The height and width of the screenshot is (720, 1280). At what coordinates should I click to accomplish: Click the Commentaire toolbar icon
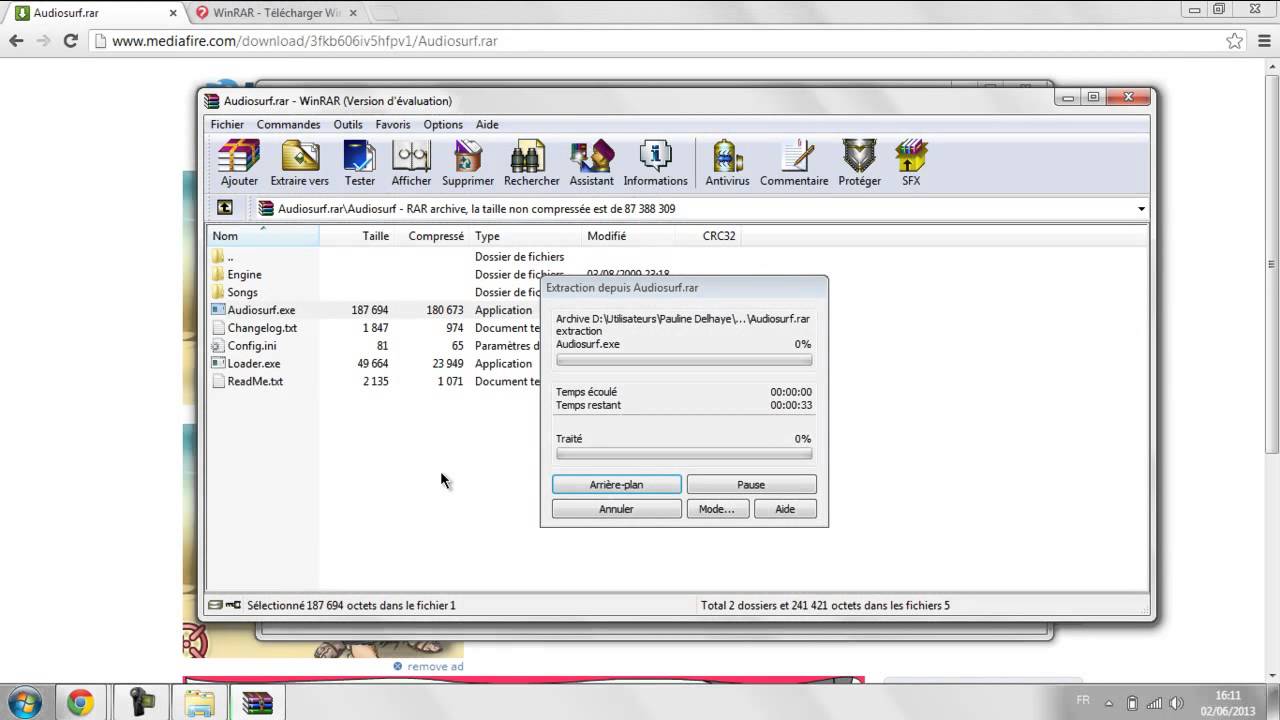point(794,163)
